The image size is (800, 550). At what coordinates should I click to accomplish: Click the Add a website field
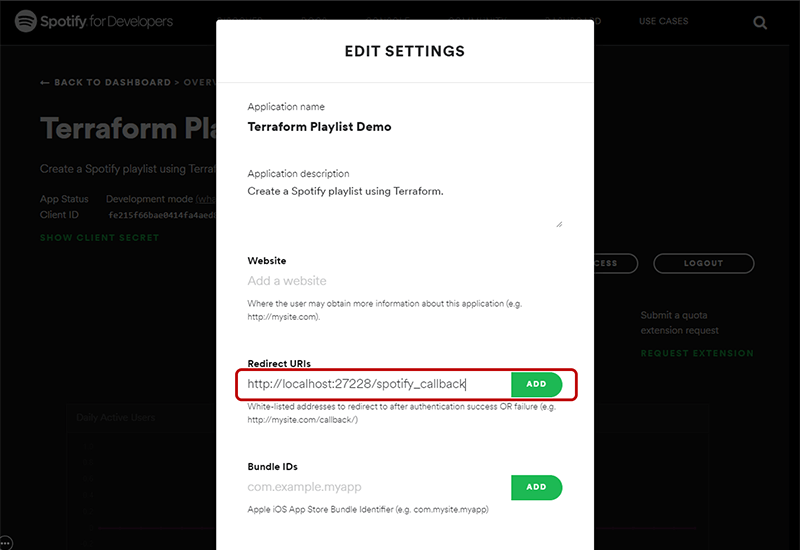point(405,281)
